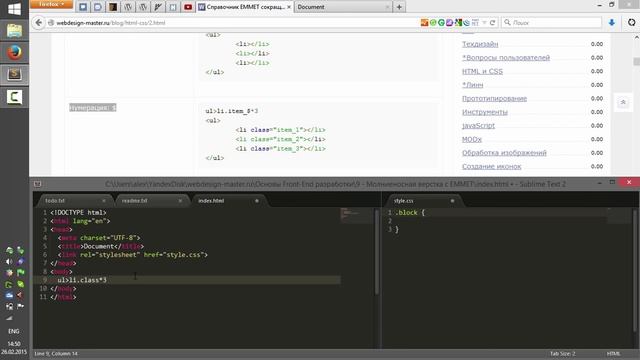The image size is (640, 360).
Task: Click the left pane vertical scrollbar in Sublime
Action: coord(377,253)
